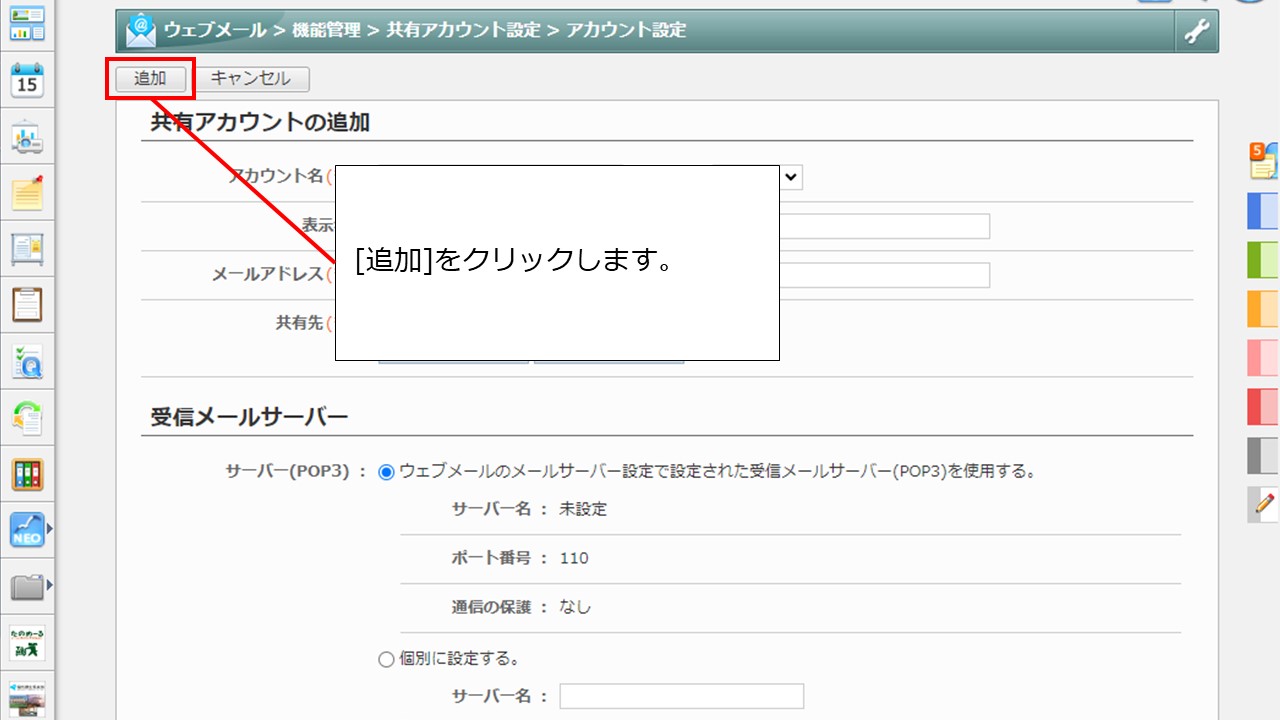Open the アカウント名 dropdown list
This screenshot has width=1280, height=720.
[x=790, y=177]
